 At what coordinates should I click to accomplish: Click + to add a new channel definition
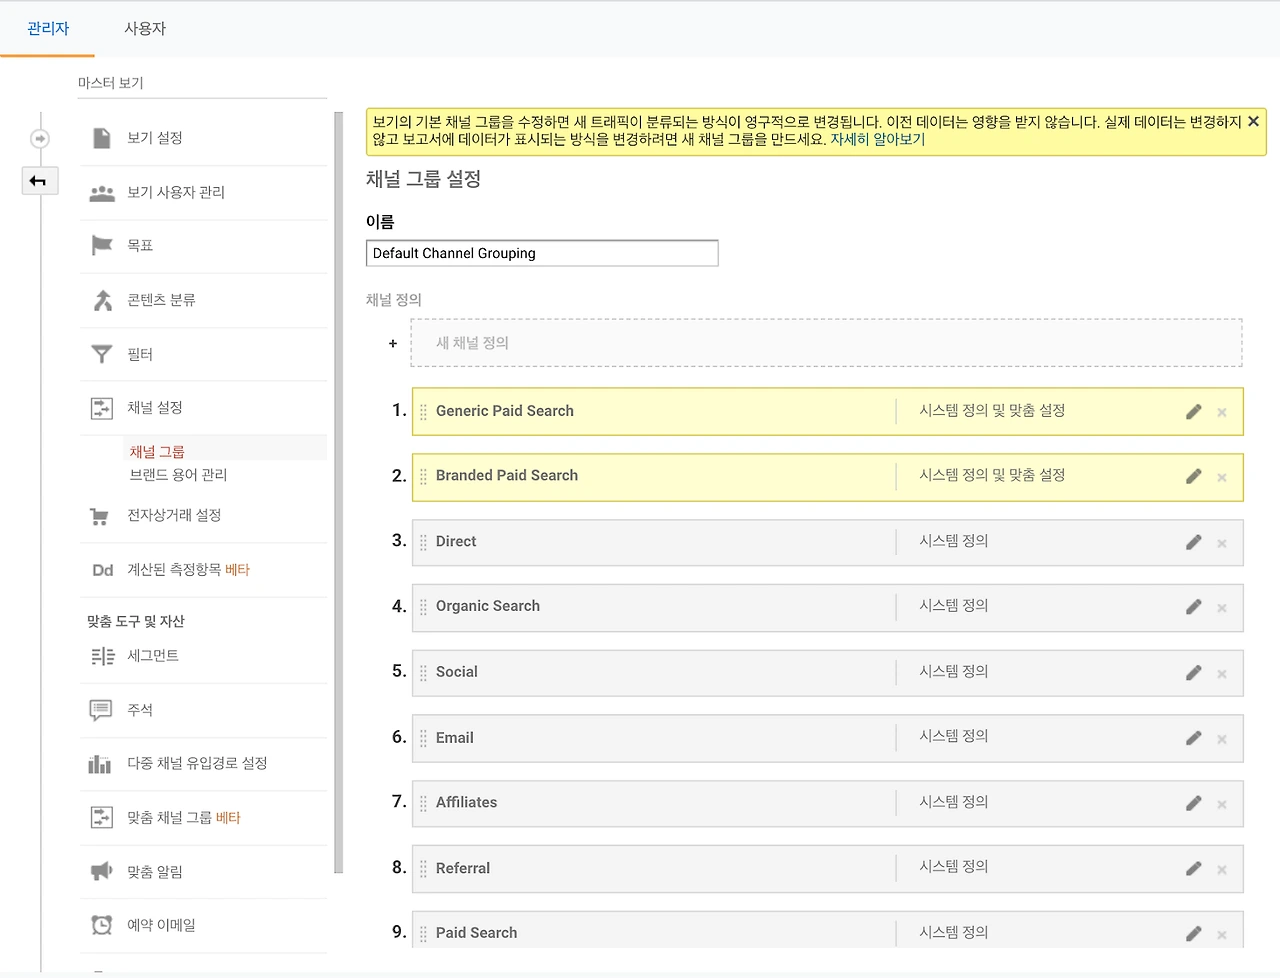pos(392,342)
